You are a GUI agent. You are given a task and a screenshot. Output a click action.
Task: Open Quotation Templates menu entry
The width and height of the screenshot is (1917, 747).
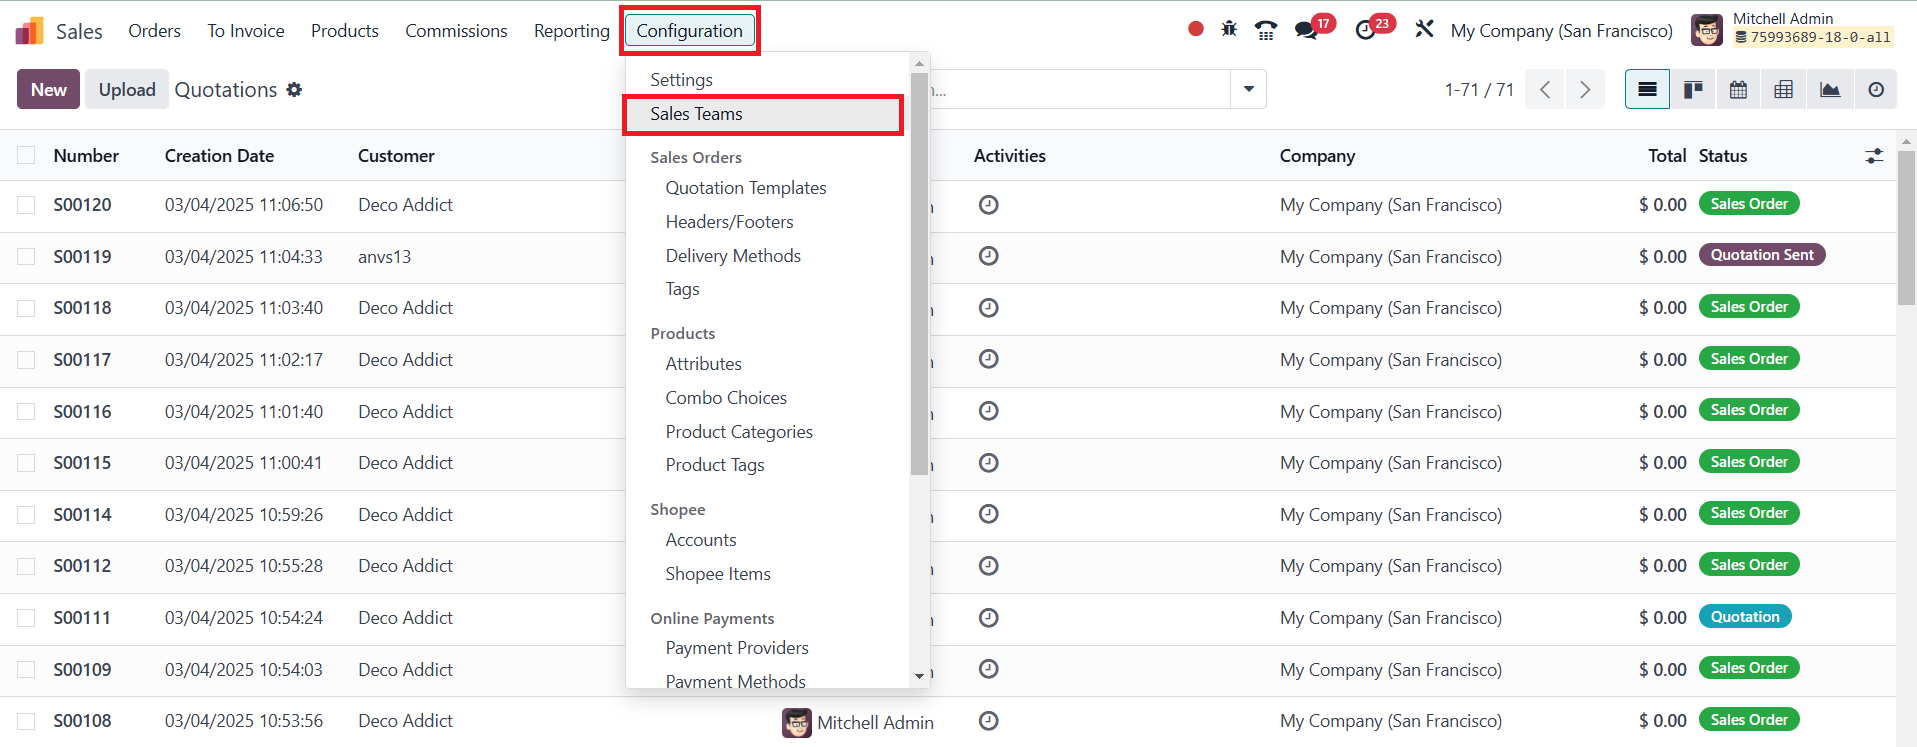pos(746,188)
